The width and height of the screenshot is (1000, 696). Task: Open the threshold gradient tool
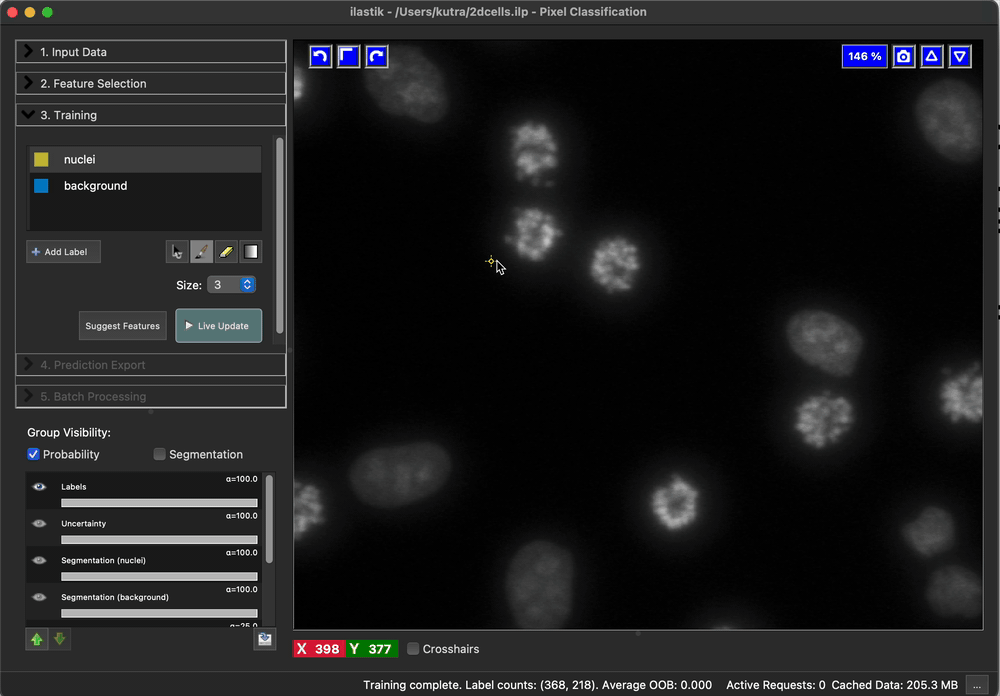[251, 252]
